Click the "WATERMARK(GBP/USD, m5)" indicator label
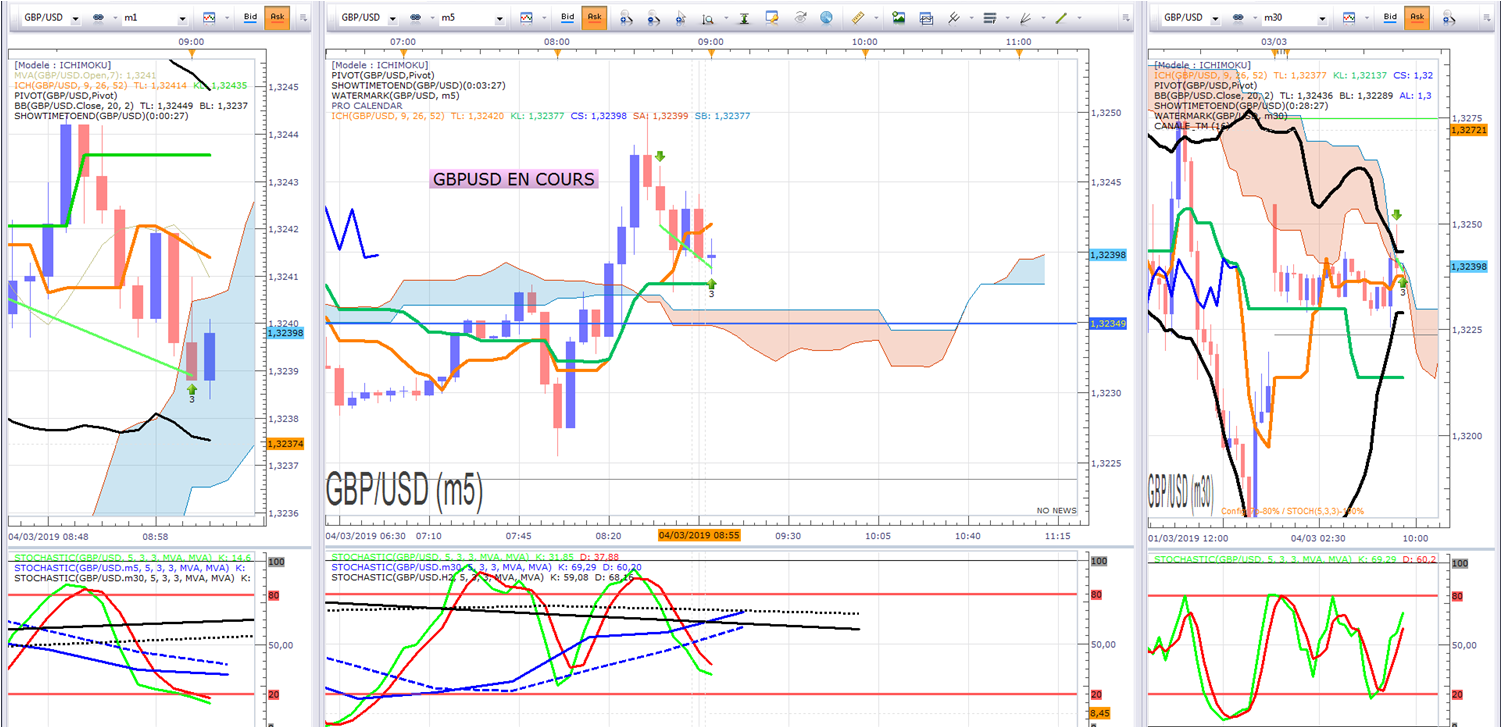Image resolution: width=1502 pixels, height=728 pixels. (397, 94)
